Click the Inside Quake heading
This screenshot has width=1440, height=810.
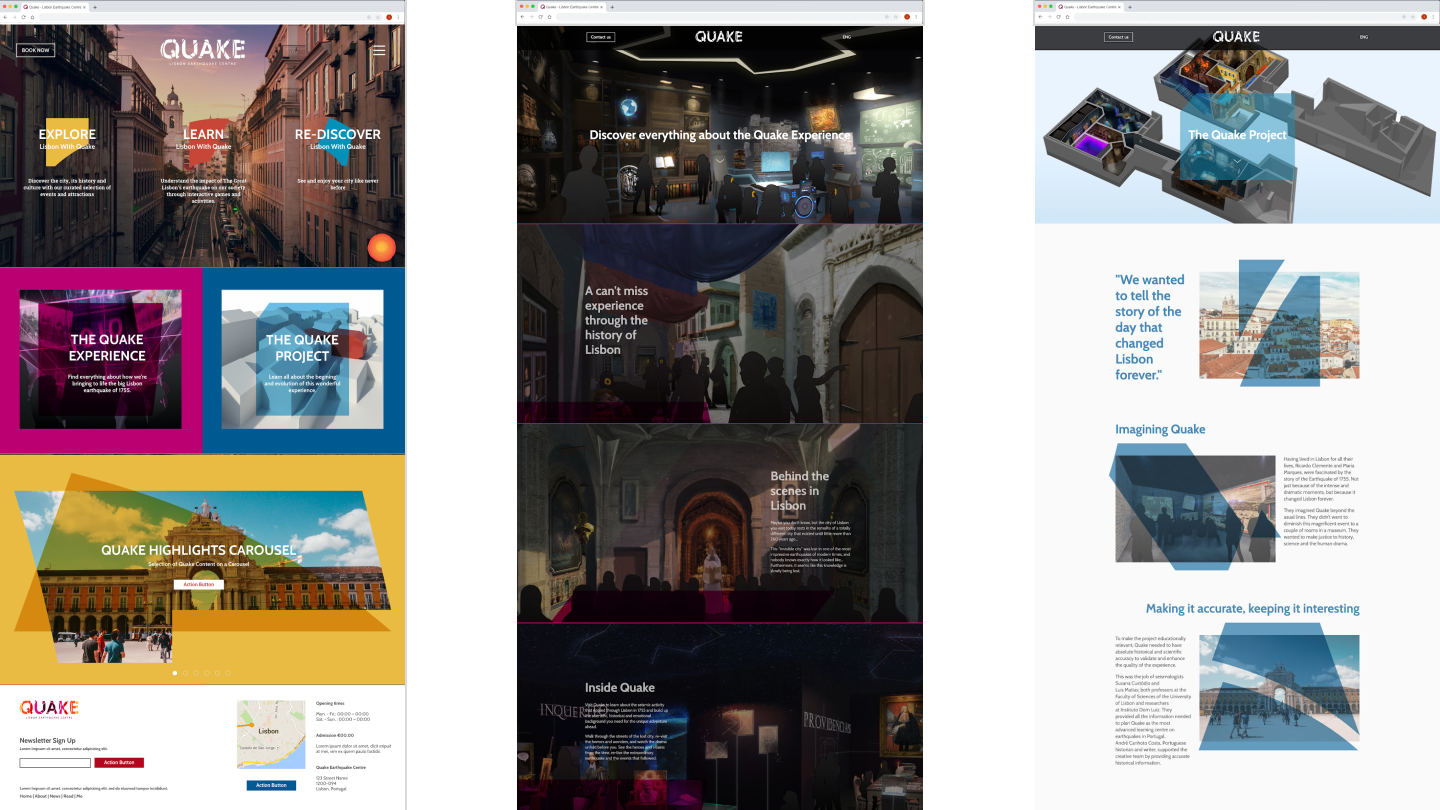point(620,688)
